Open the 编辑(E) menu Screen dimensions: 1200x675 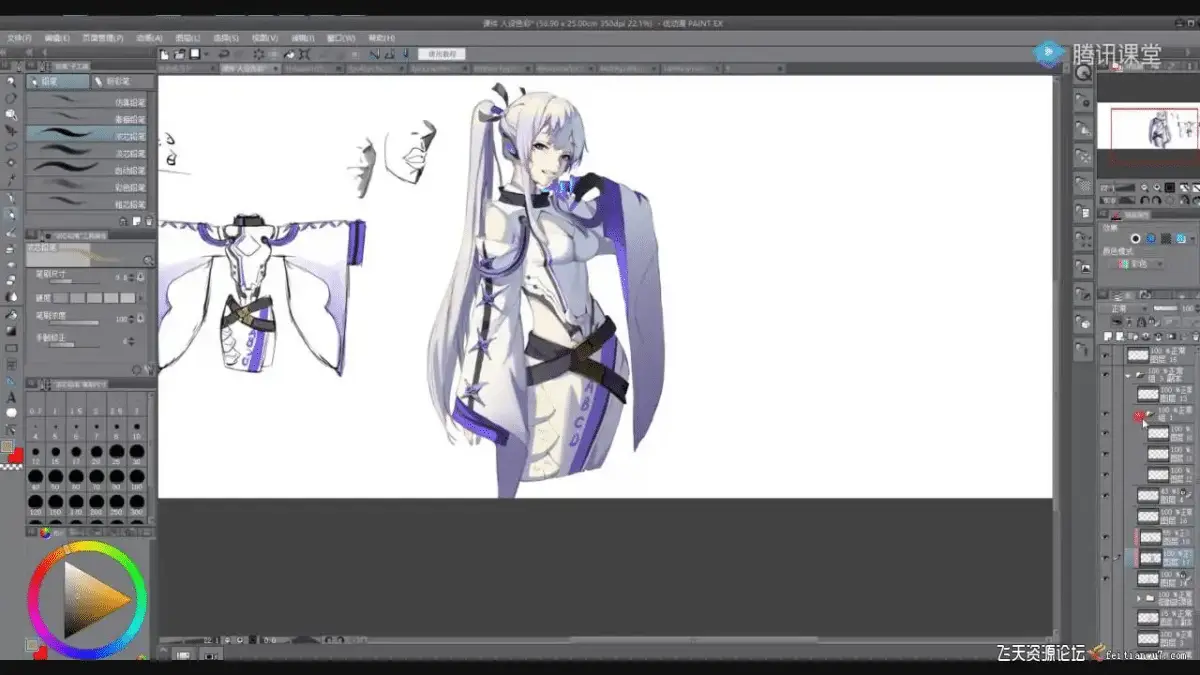(57, 38)
